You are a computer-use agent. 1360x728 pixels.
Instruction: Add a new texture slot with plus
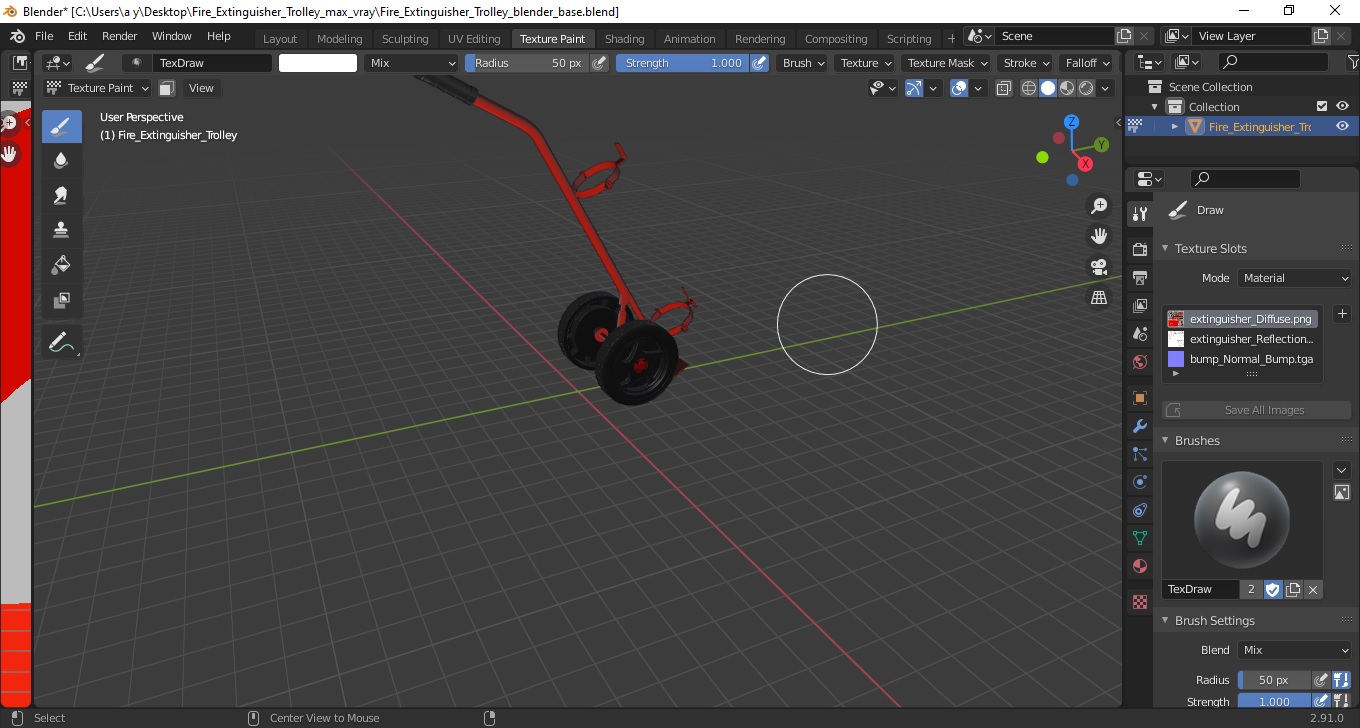[x=1342, y=314]
